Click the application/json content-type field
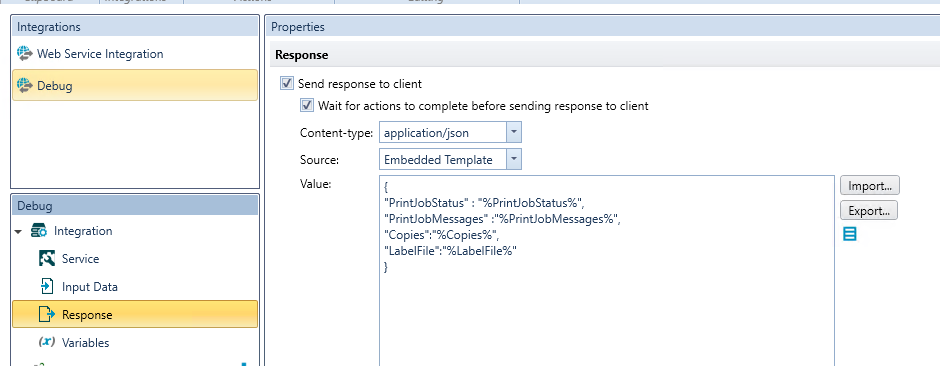 click(x=443, y=132)
